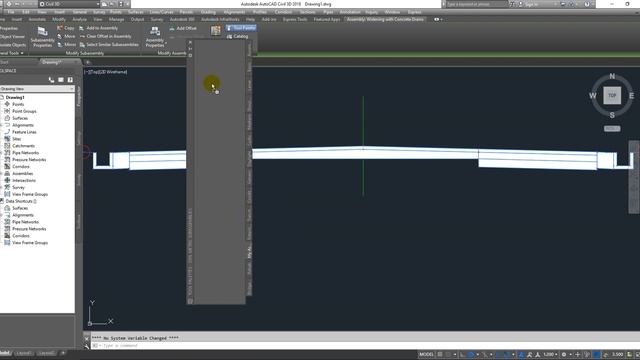
Task: Select Points in Prospector tree
Action: tap(18, 104)
